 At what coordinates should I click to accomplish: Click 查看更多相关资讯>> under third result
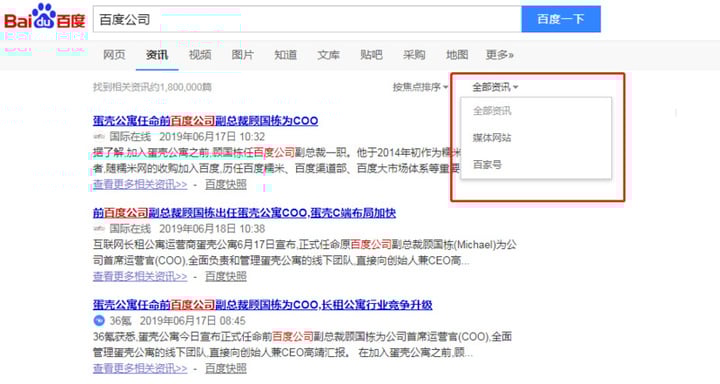(x=140, y=368)
